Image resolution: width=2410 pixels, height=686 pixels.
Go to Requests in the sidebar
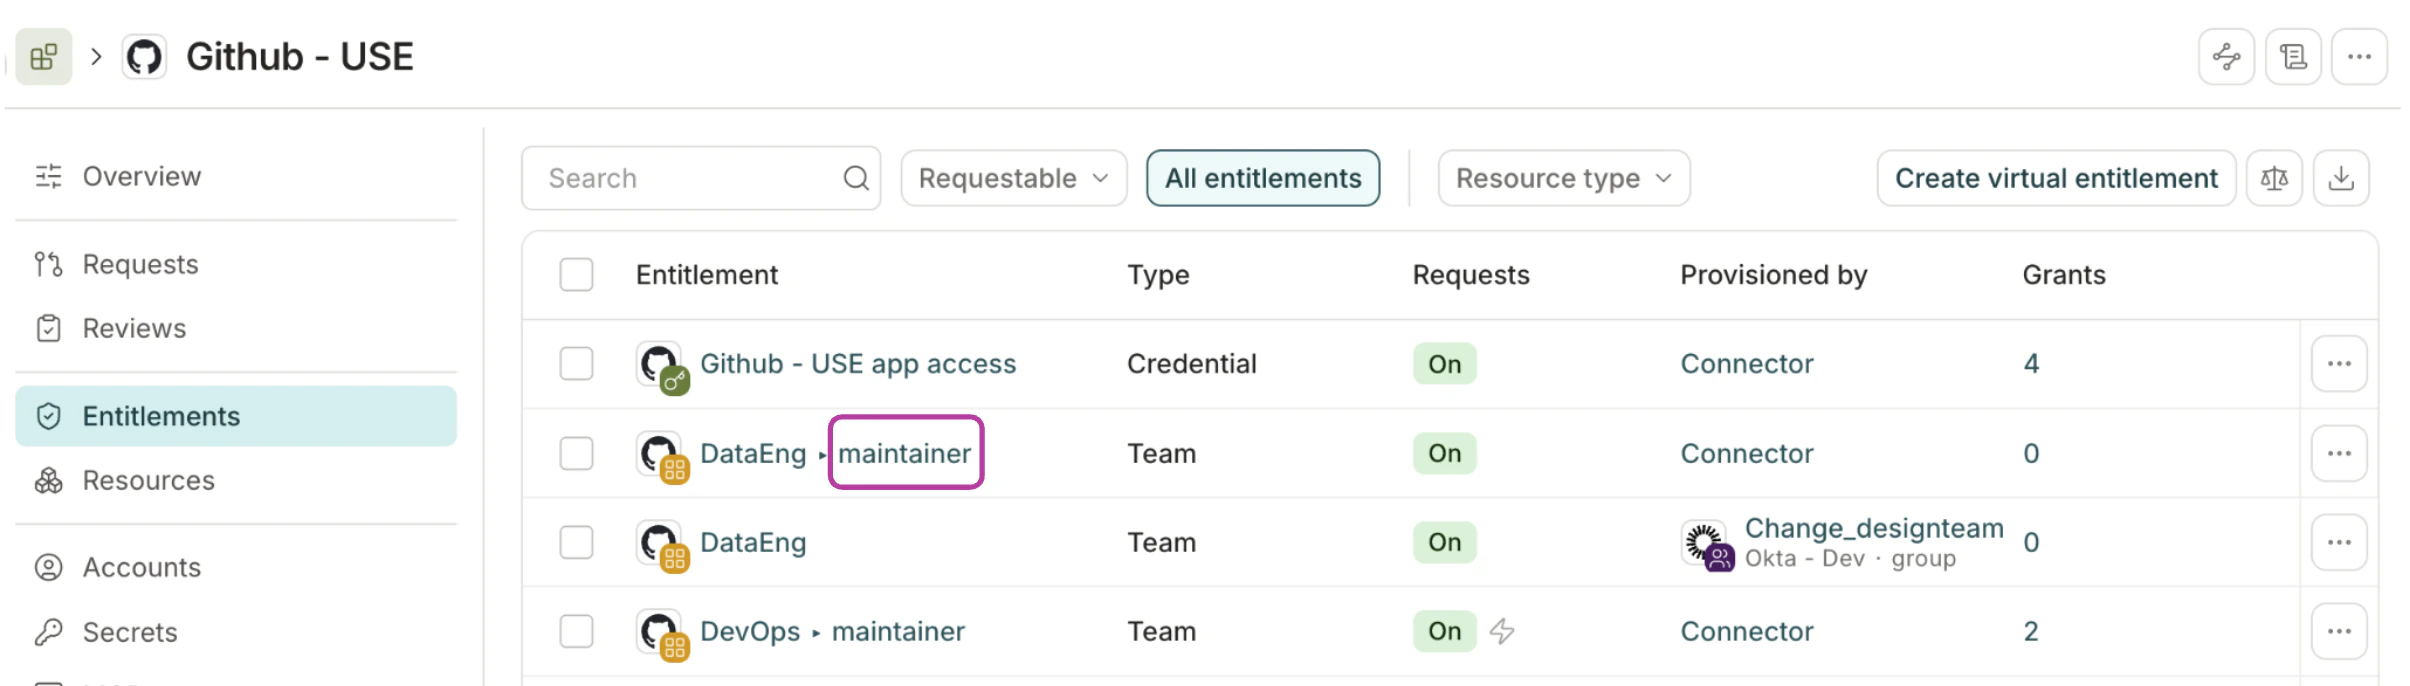tap(236, 264)
